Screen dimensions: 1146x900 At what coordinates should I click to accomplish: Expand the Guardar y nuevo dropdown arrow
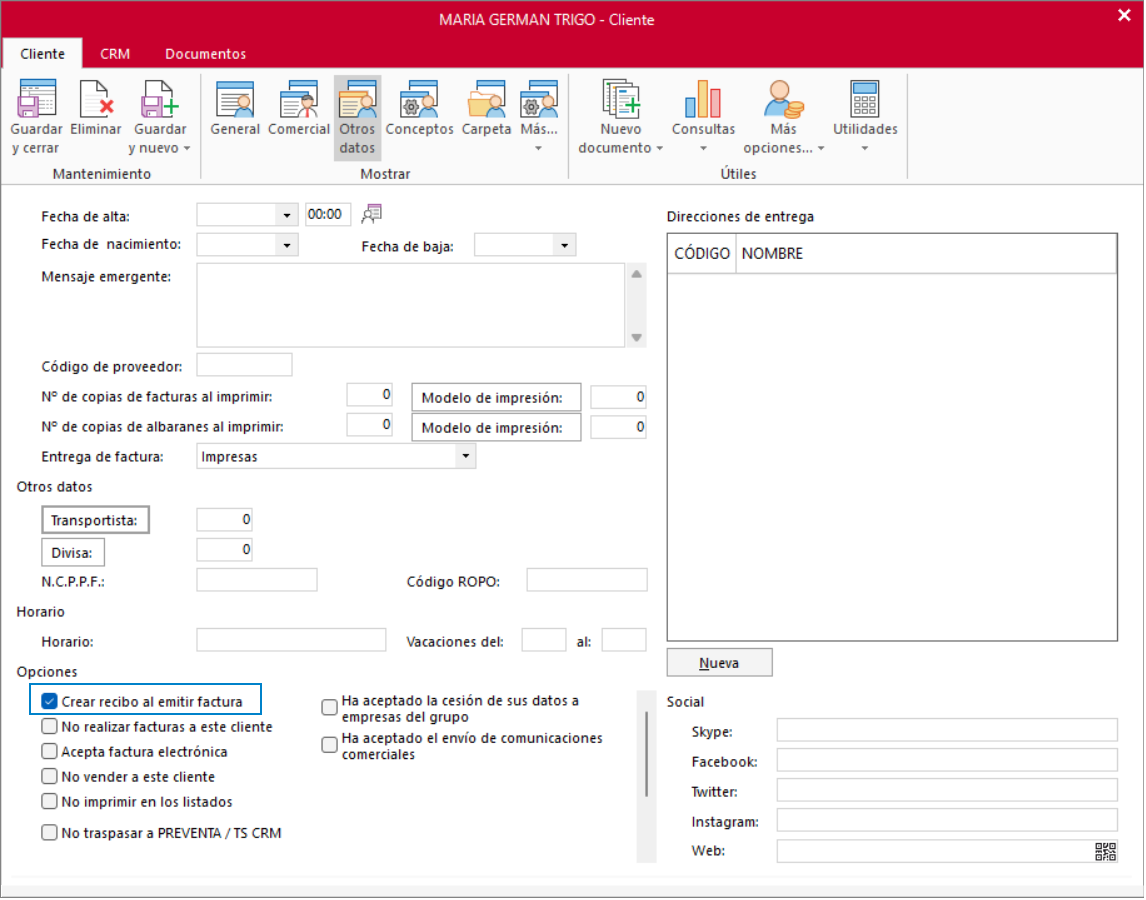[187, 148]
